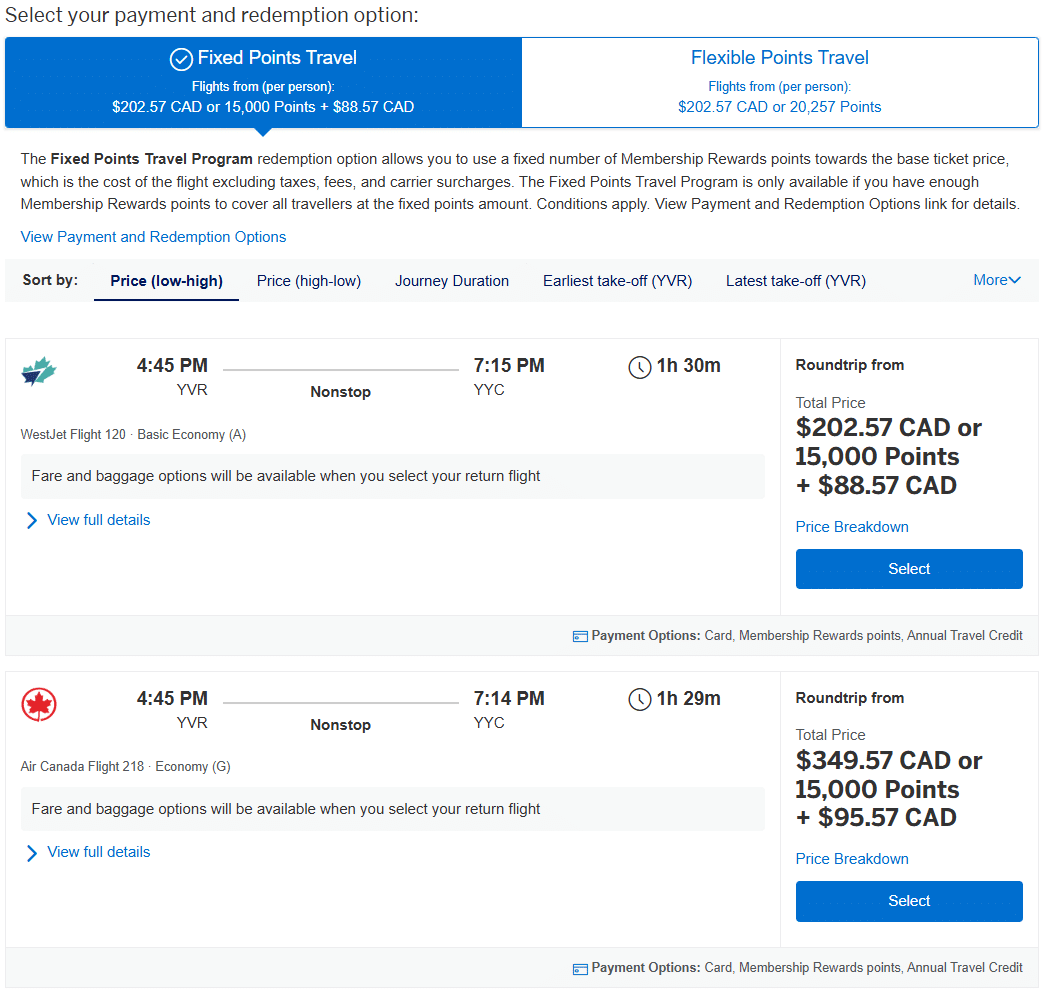Select the WestJet flight at $202.57 CAD
This screenshot has height=989, width=1042.
(x=908, y=568)
